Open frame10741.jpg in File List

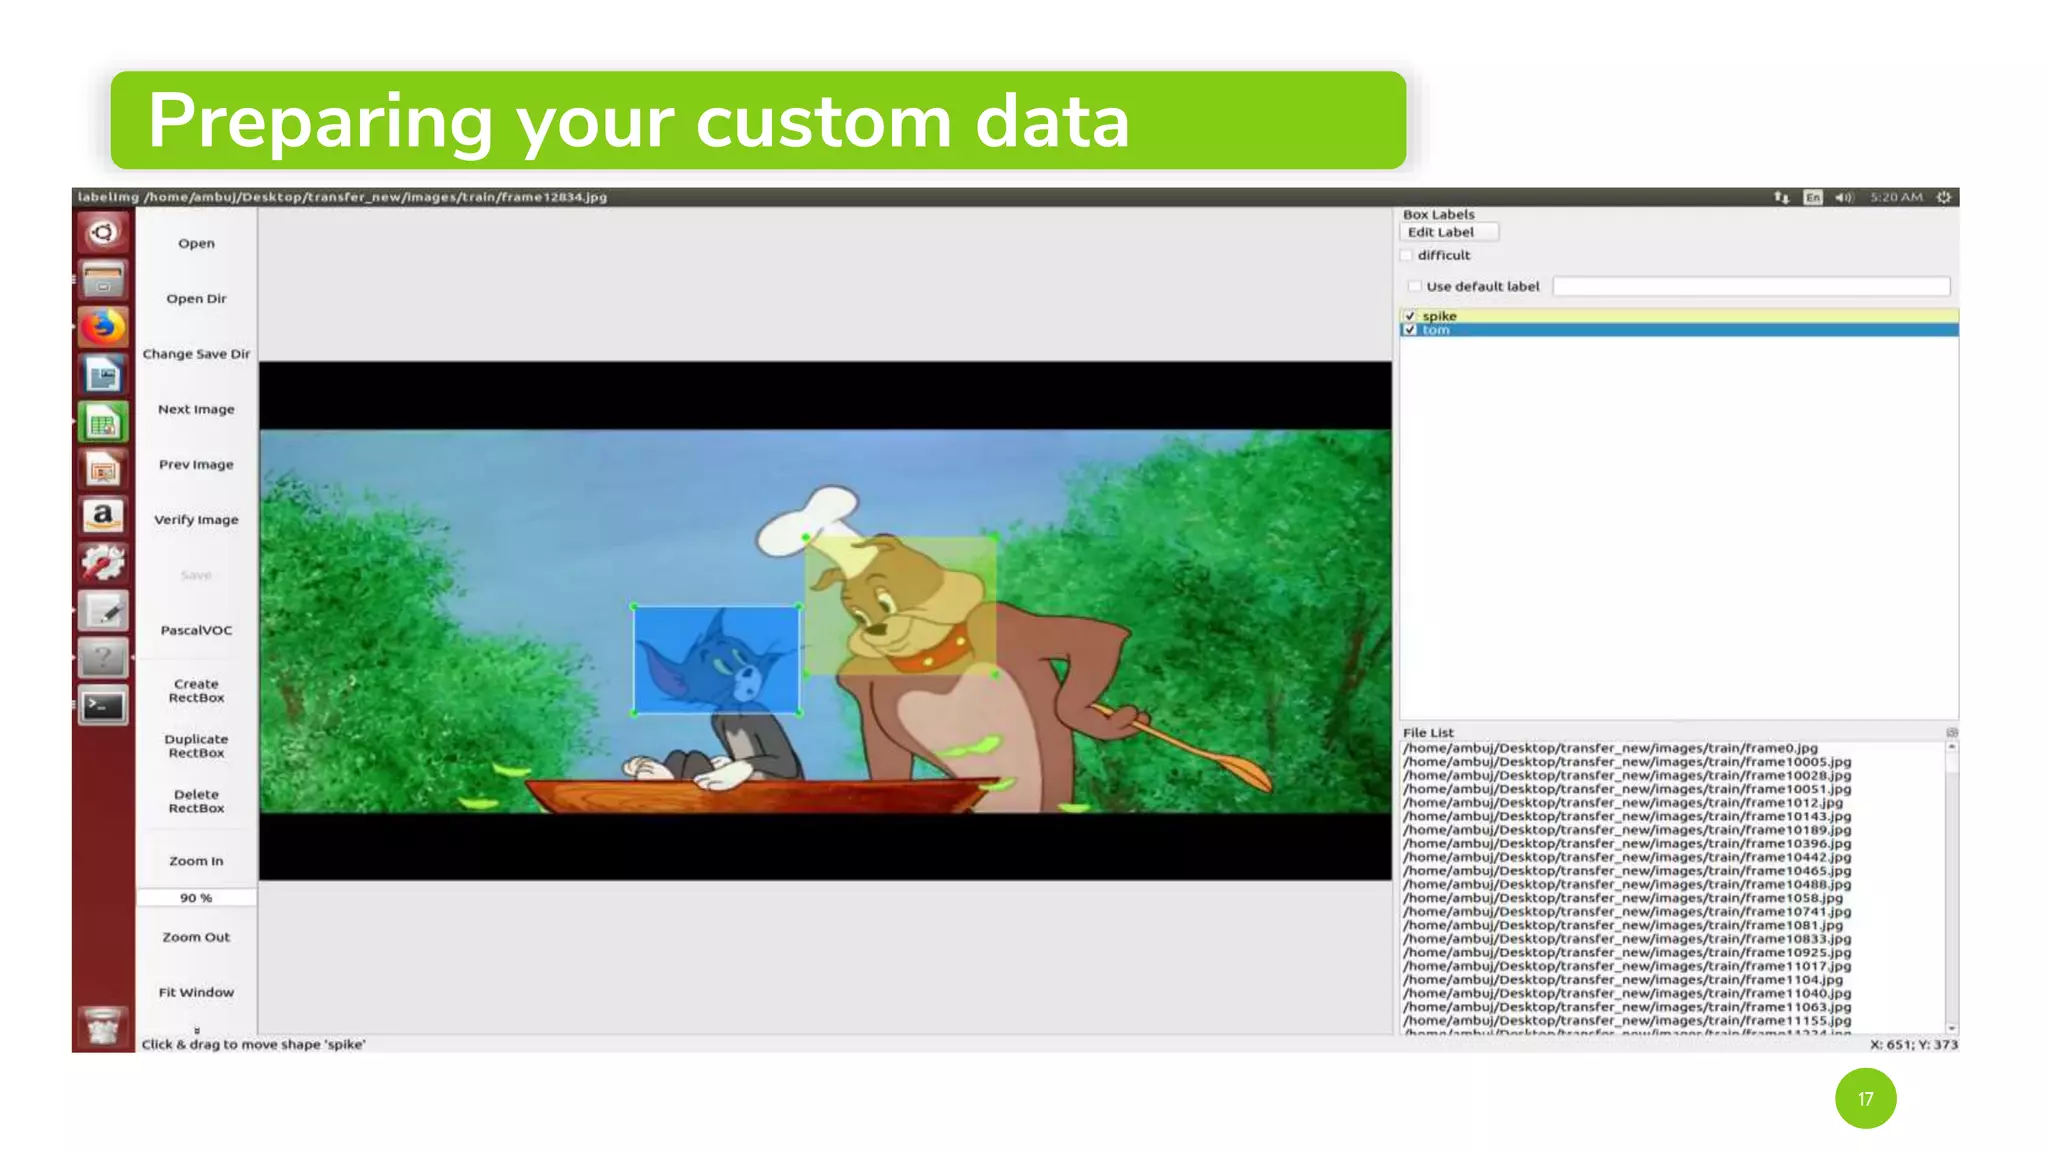click(1627, 912)
